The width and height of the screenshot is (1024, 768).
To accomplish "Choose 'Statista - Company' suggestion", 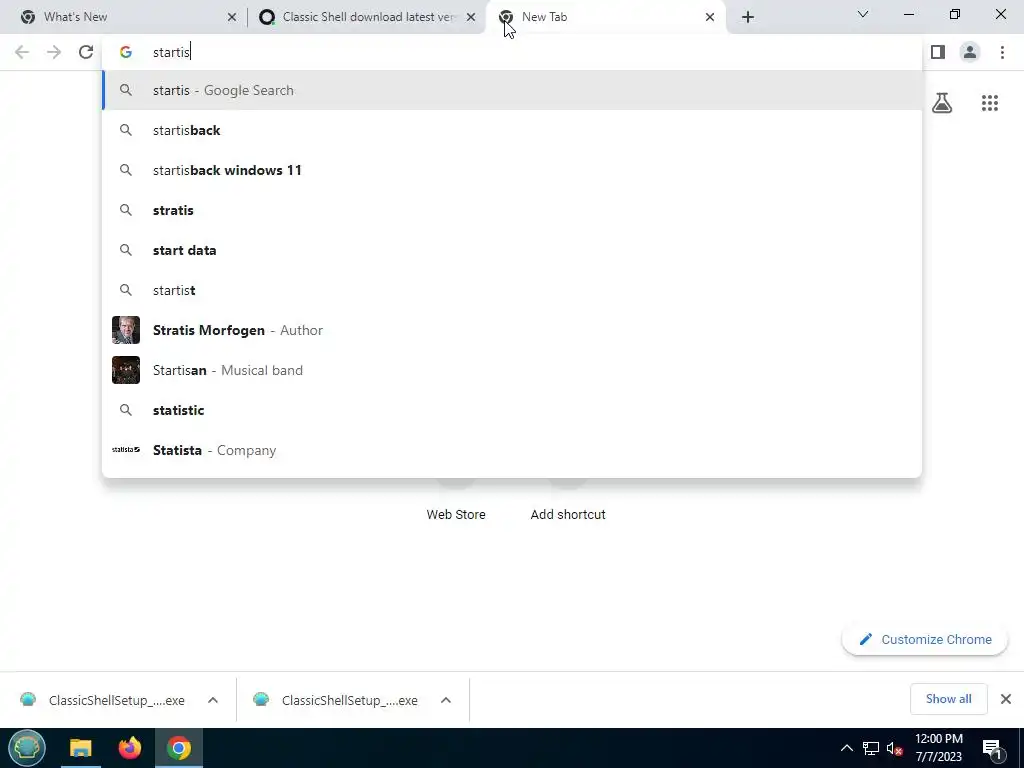I will (512, 450).
